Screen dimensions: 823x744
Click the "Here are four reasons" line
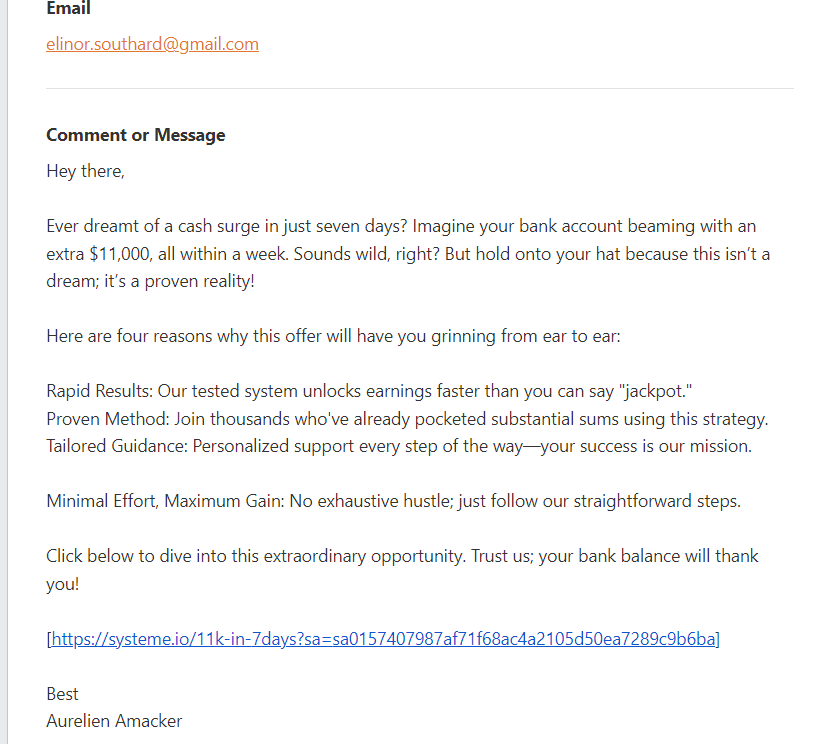pos(333,336)
